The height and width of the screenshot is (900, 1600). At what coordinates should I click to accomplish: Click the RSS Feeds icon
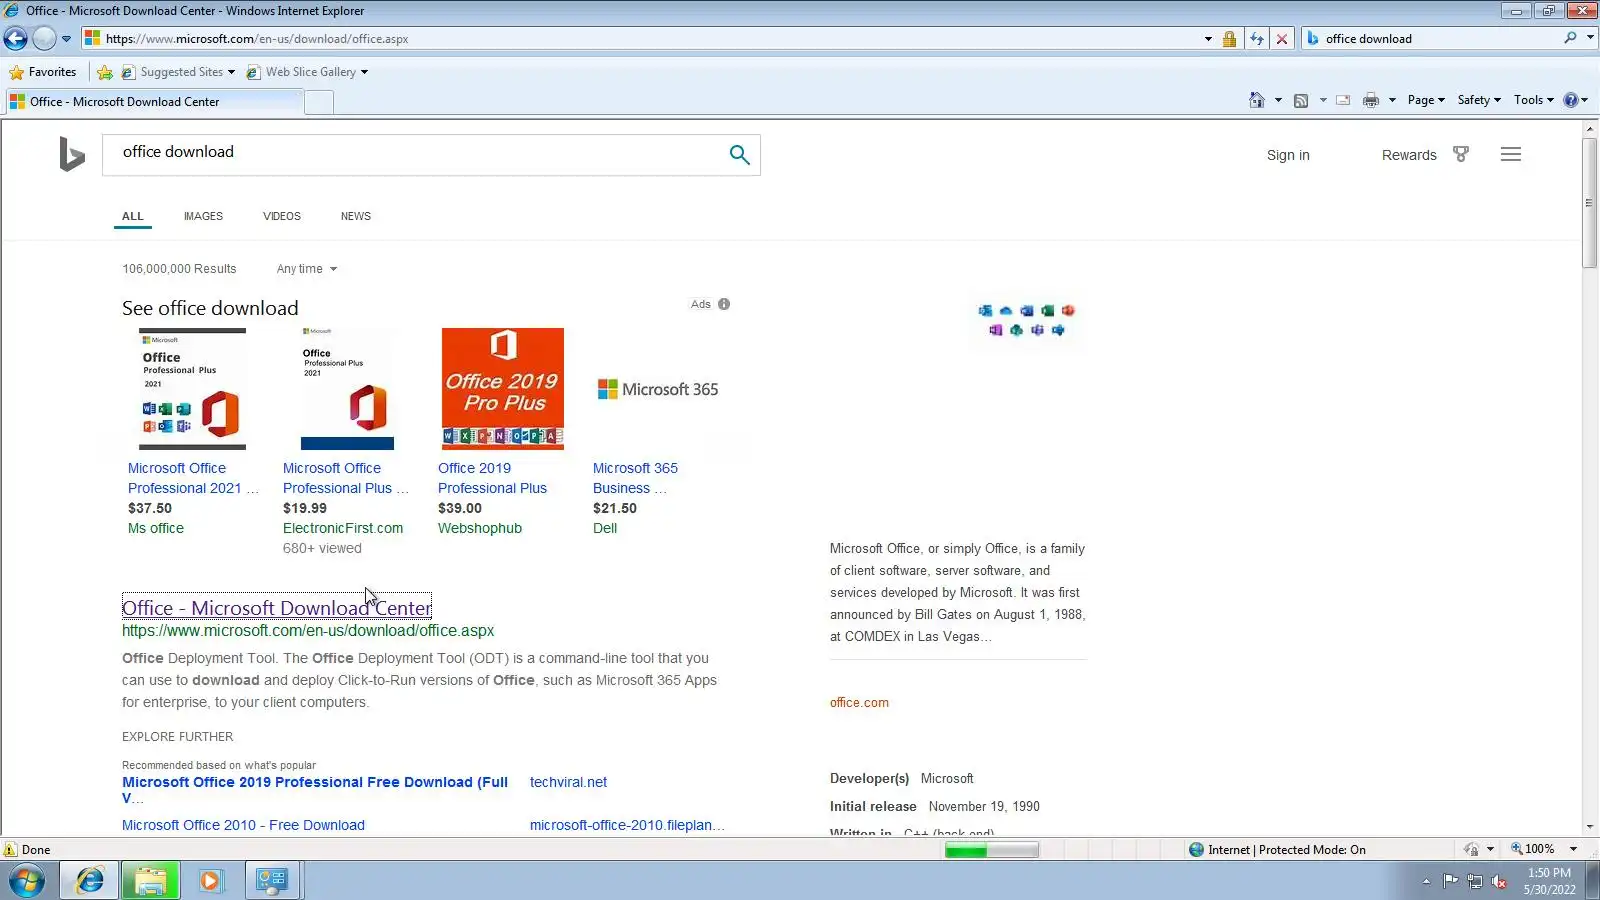point(1301,100)
